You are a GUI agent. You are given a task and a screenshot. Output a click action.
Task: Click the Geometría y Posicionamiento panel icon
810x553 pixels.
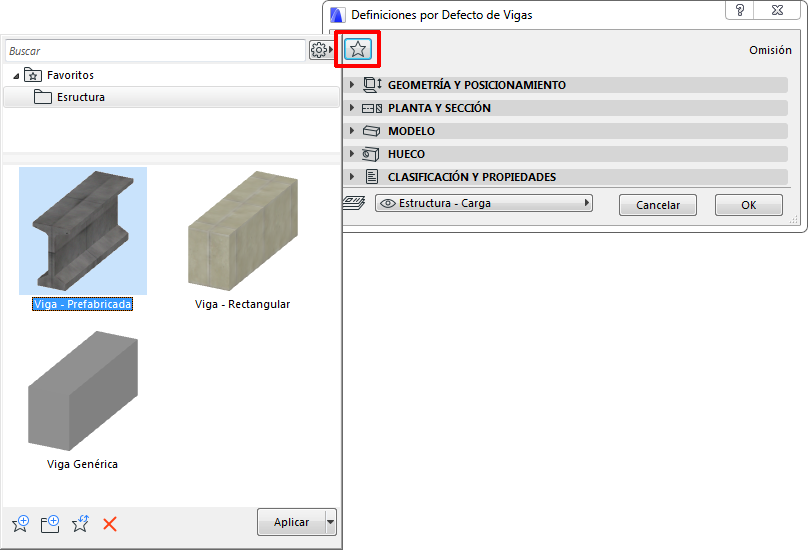pyautogui.click(x=372, y=85)
